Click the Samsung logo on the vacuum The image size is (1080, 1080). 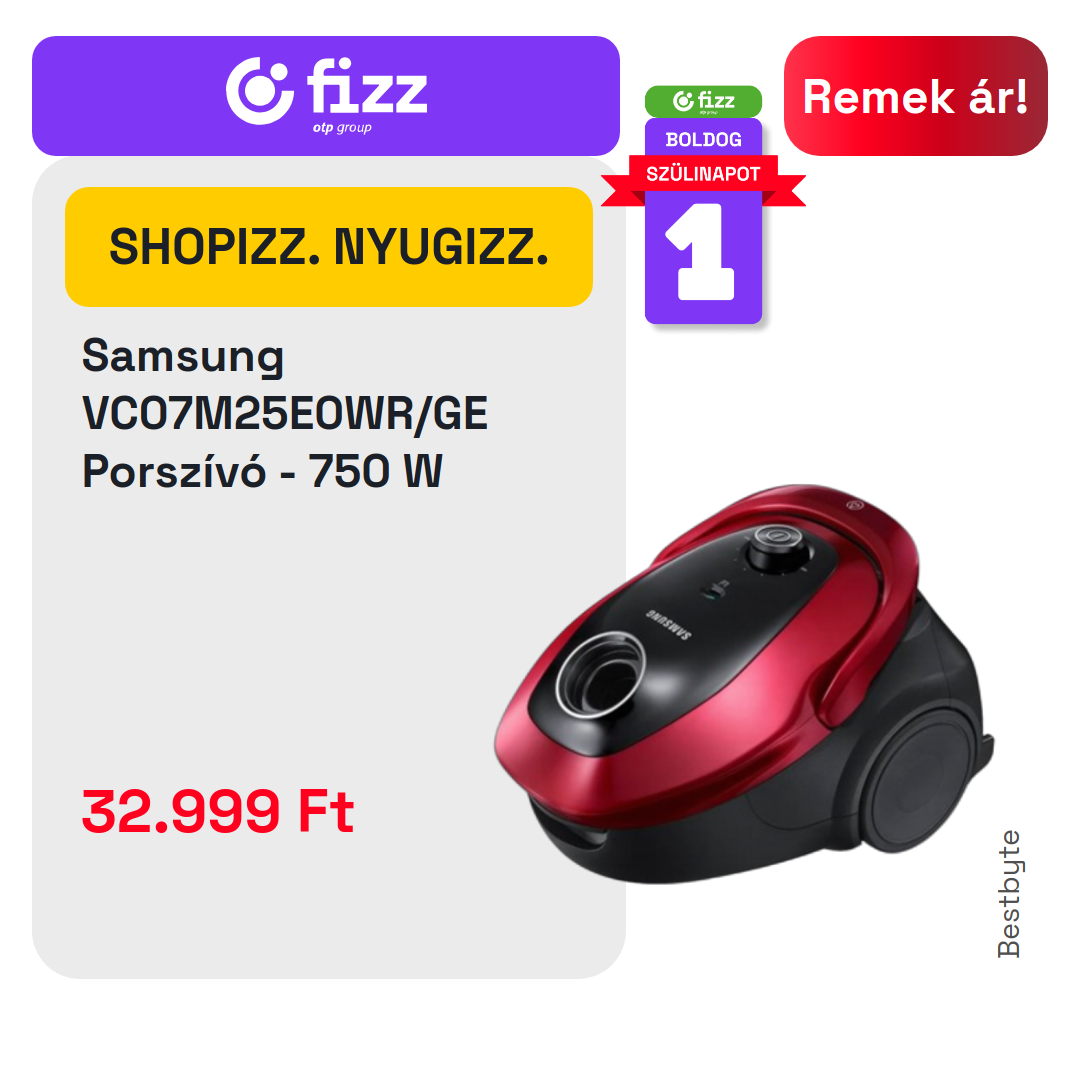(668, 625)
